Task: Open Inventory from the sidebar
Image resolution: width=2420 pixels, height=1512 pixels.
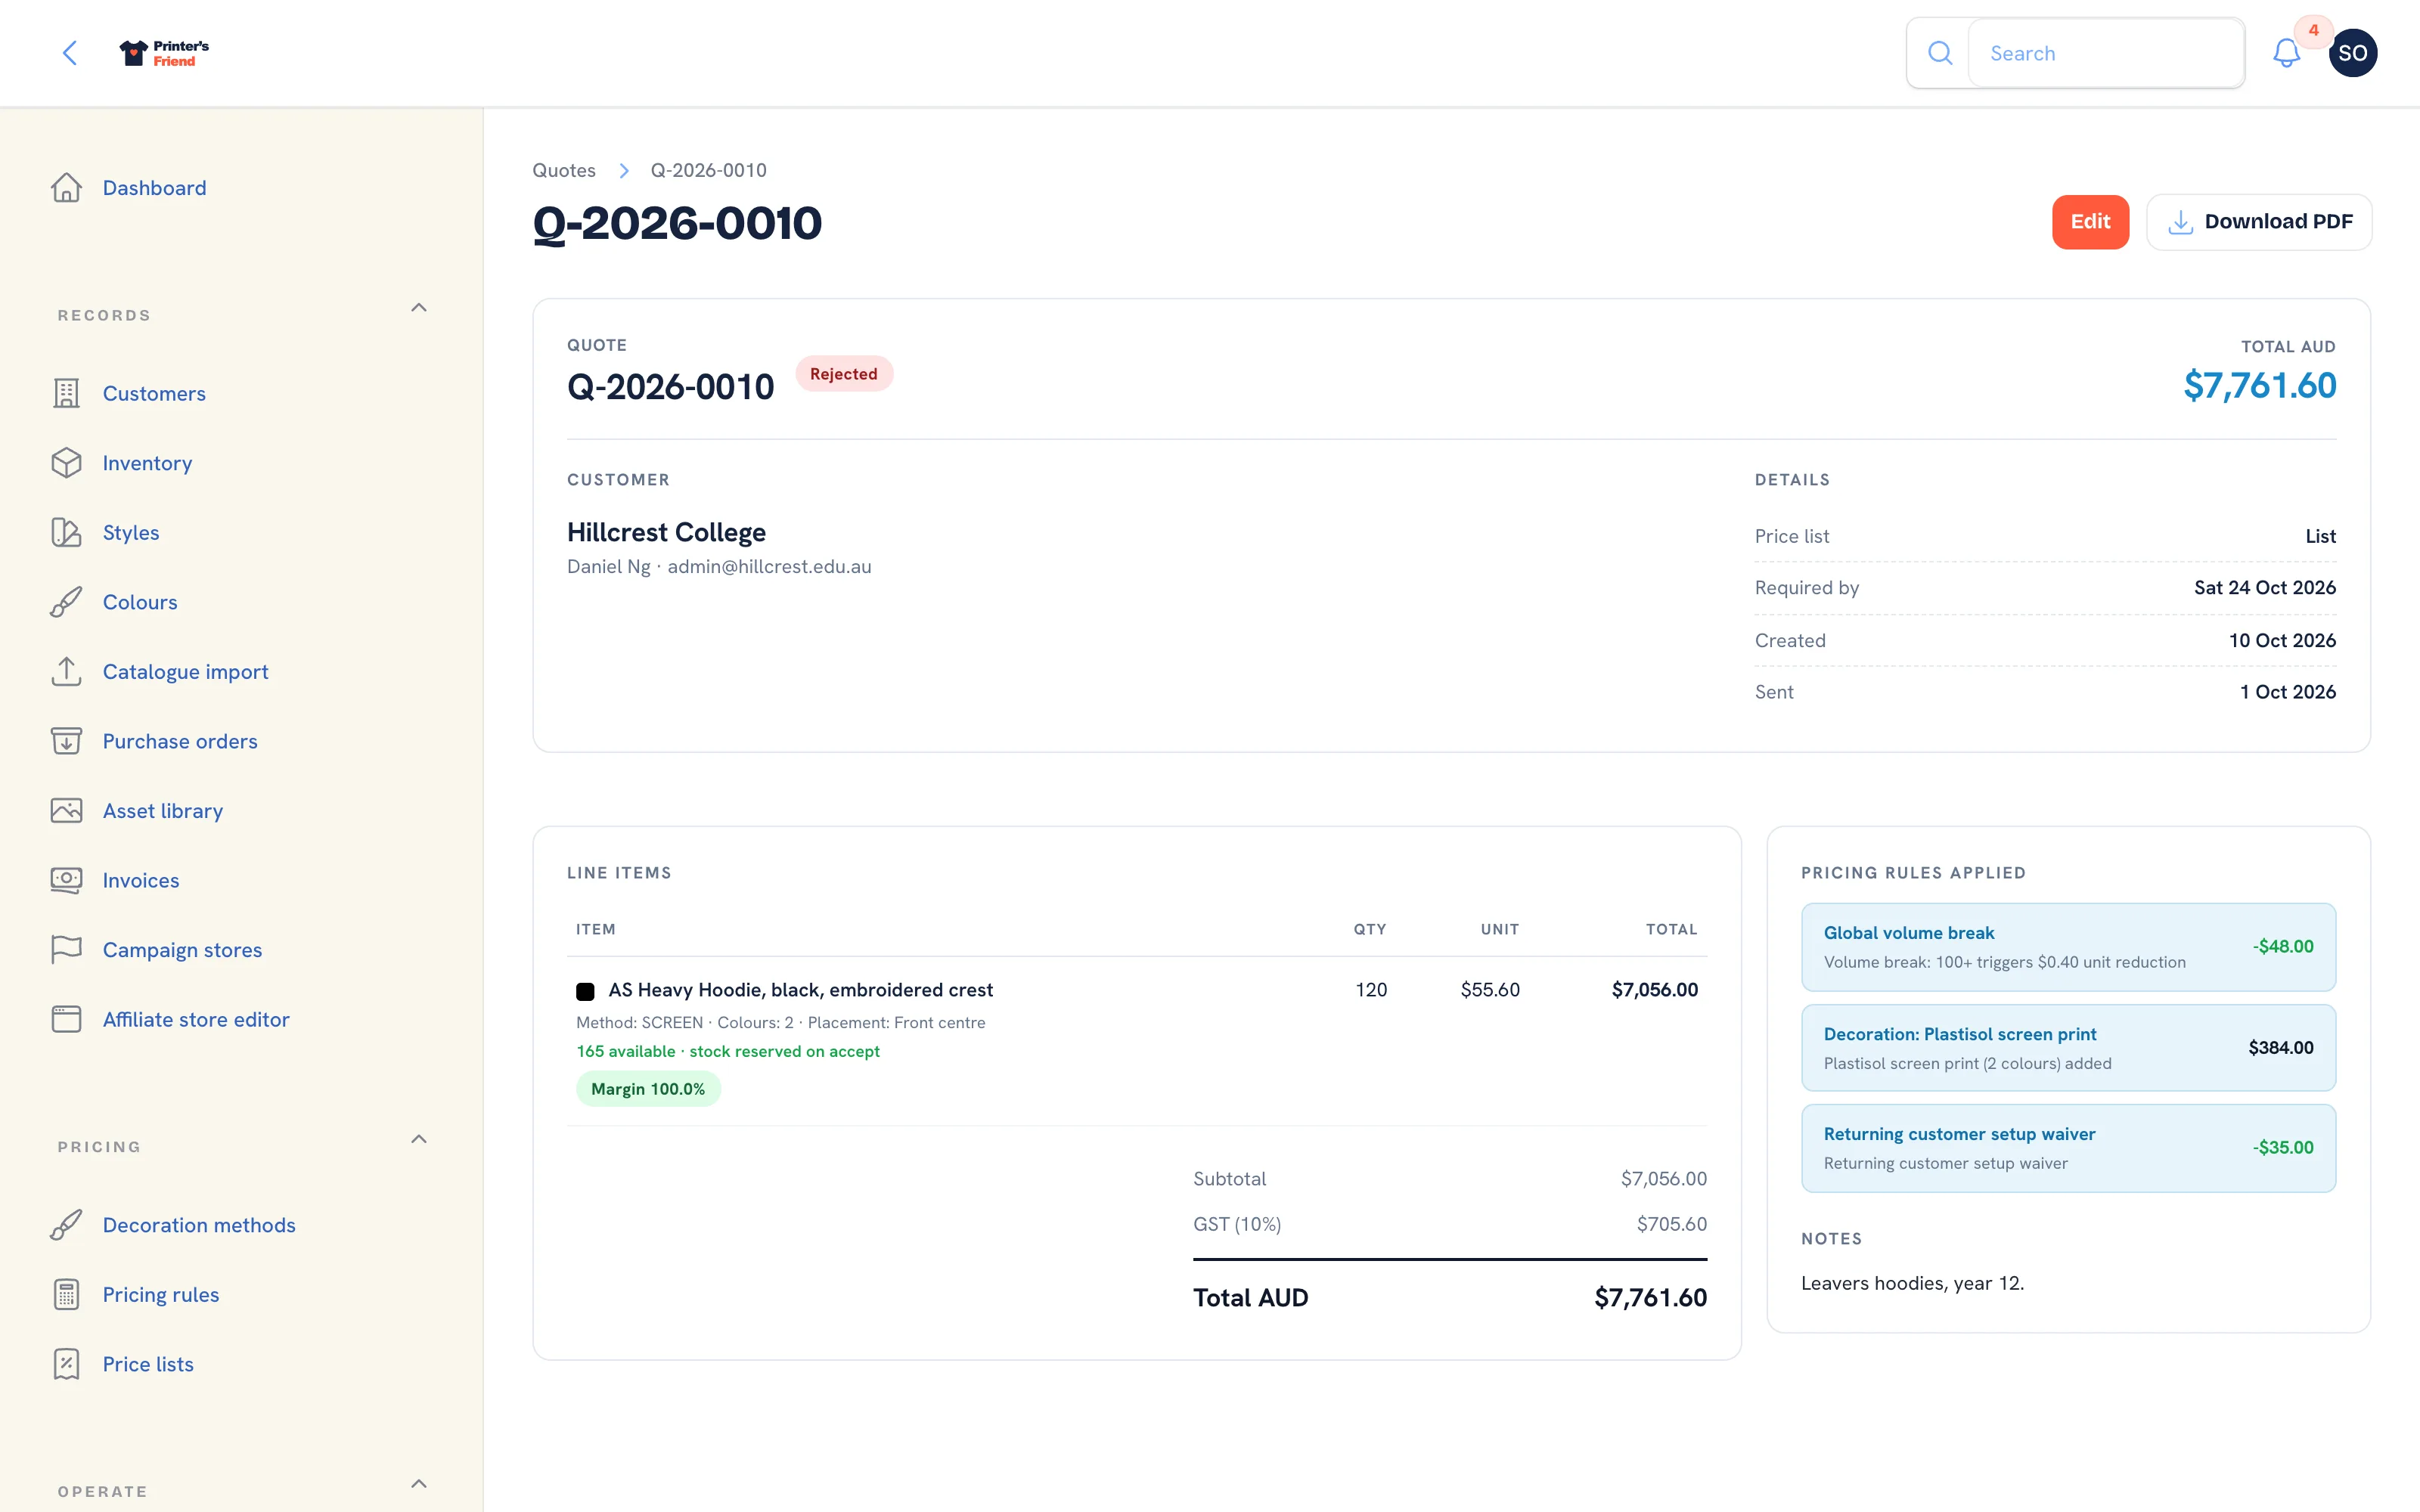Action: tap(147, 463)
